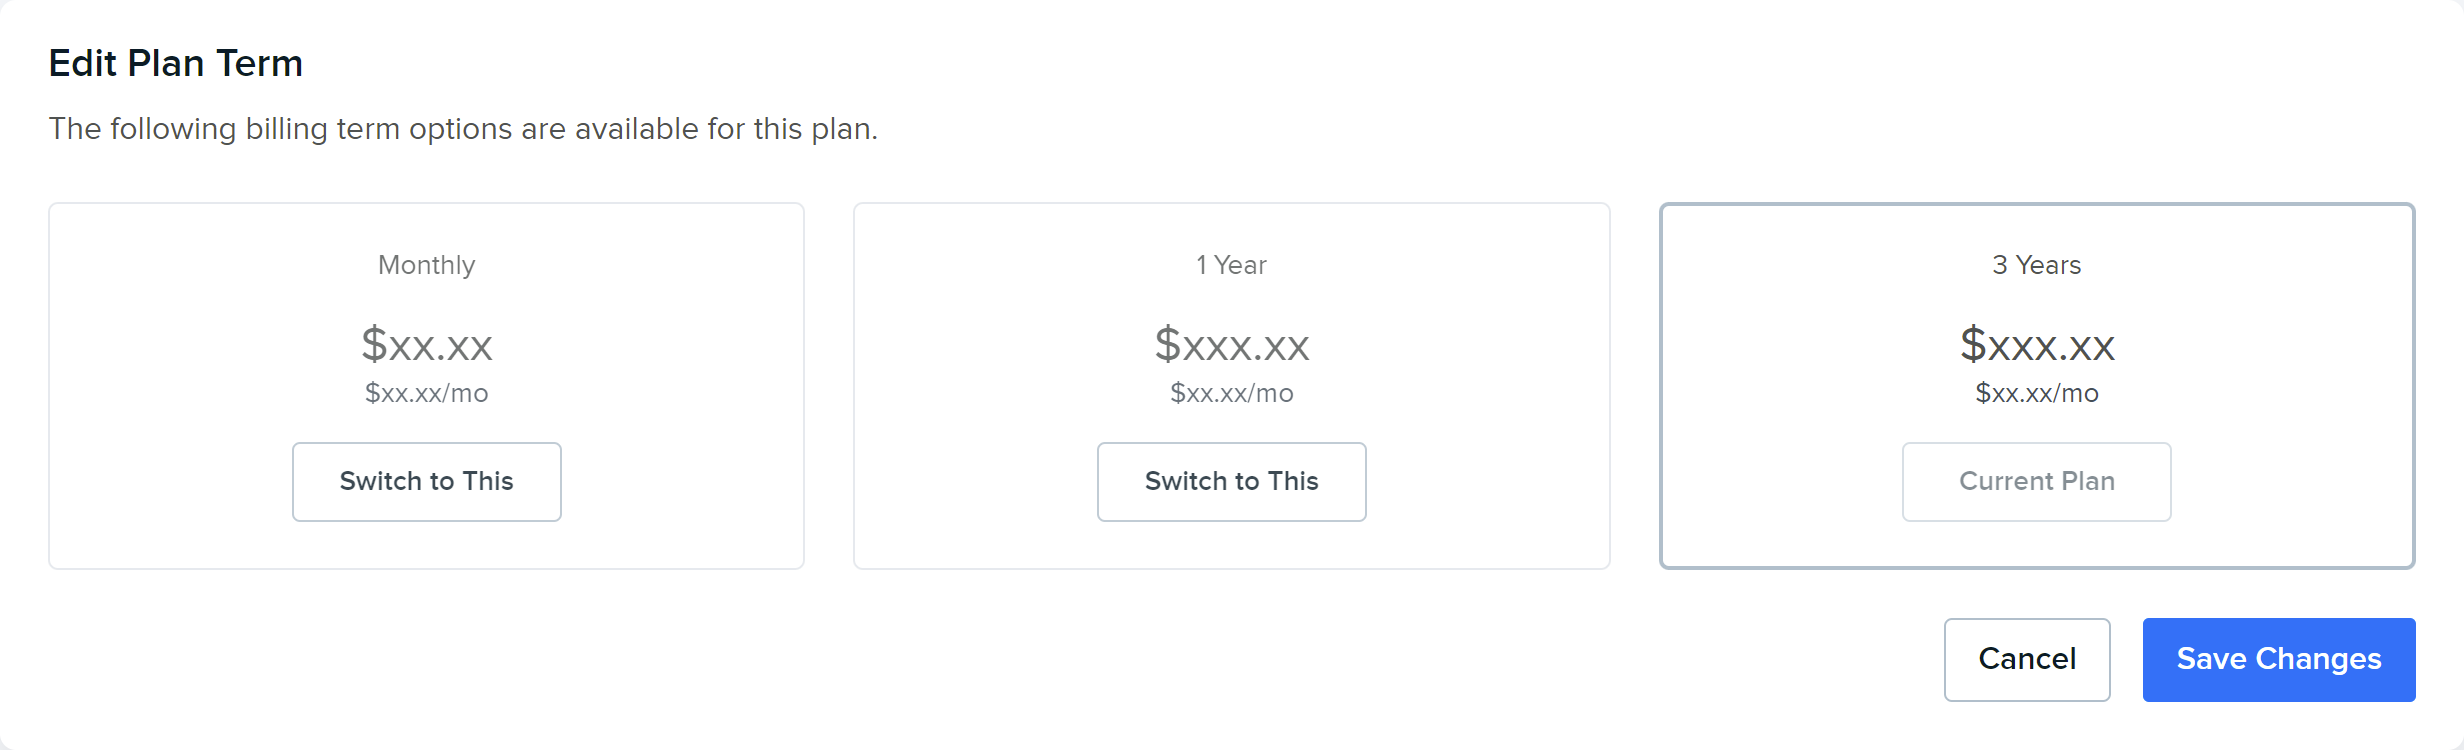
Task: Select the highlighted 3 Years term card
Action: click(2037, 386)
